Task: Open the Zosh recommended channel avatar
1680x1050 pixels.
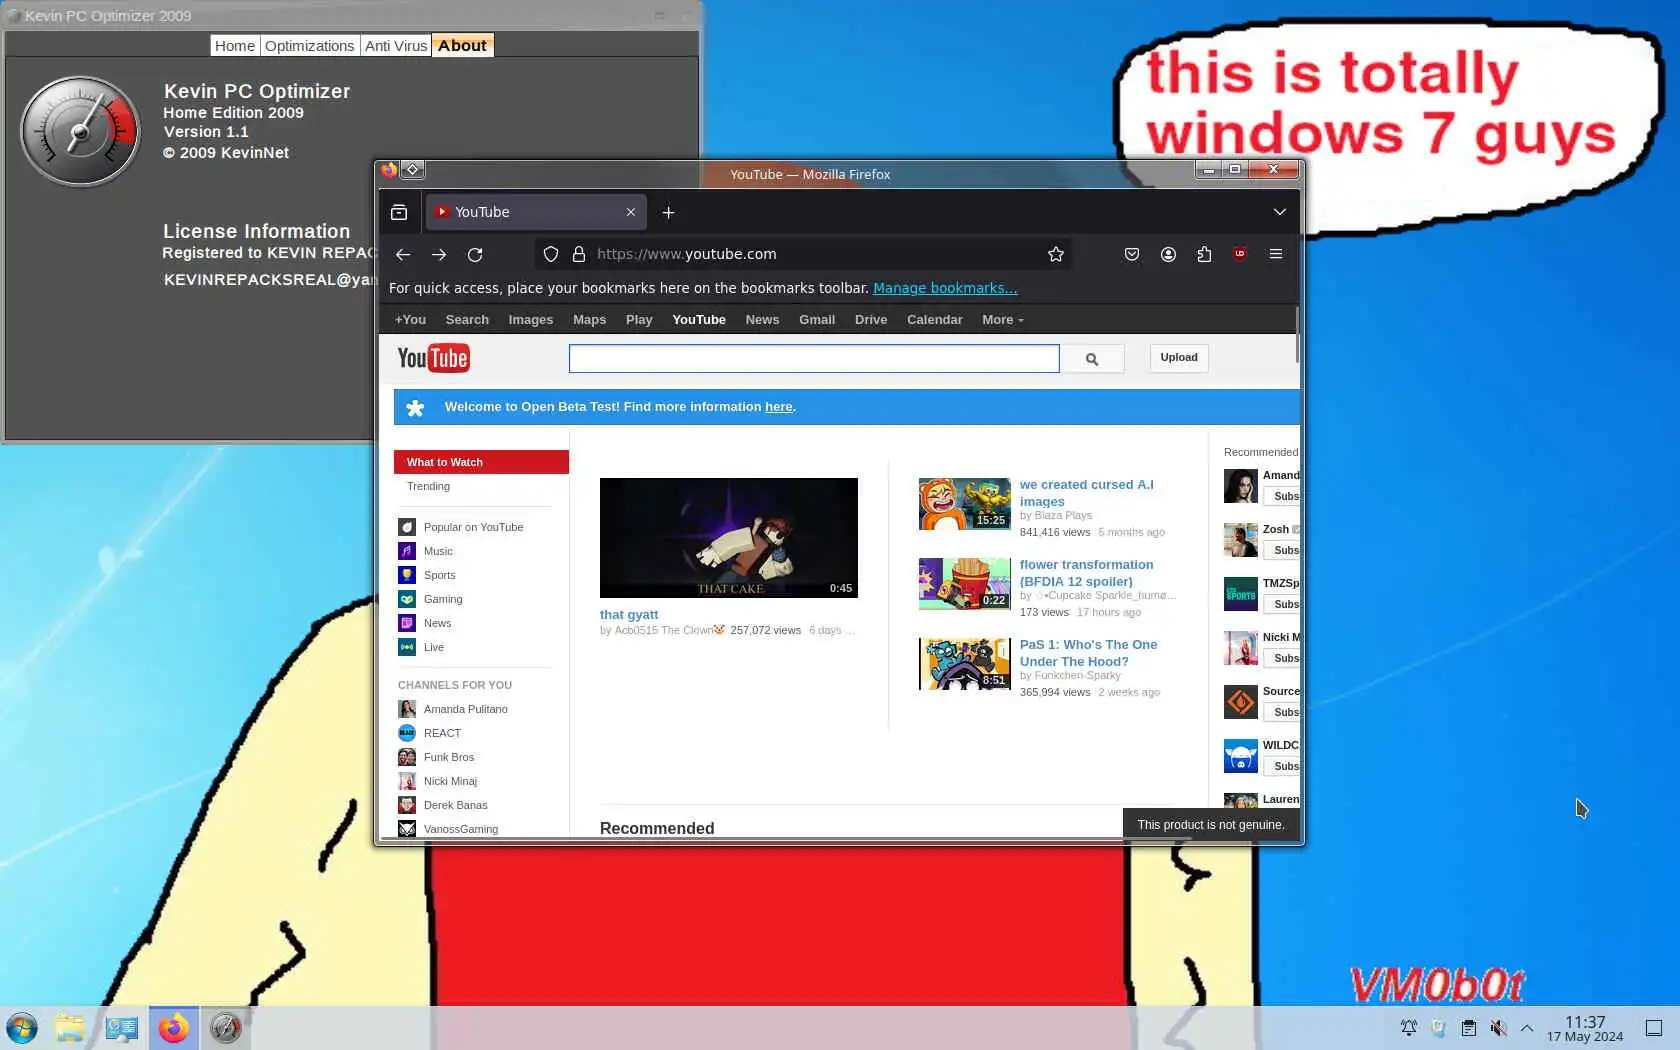Action: click(x=1241, y=540)
